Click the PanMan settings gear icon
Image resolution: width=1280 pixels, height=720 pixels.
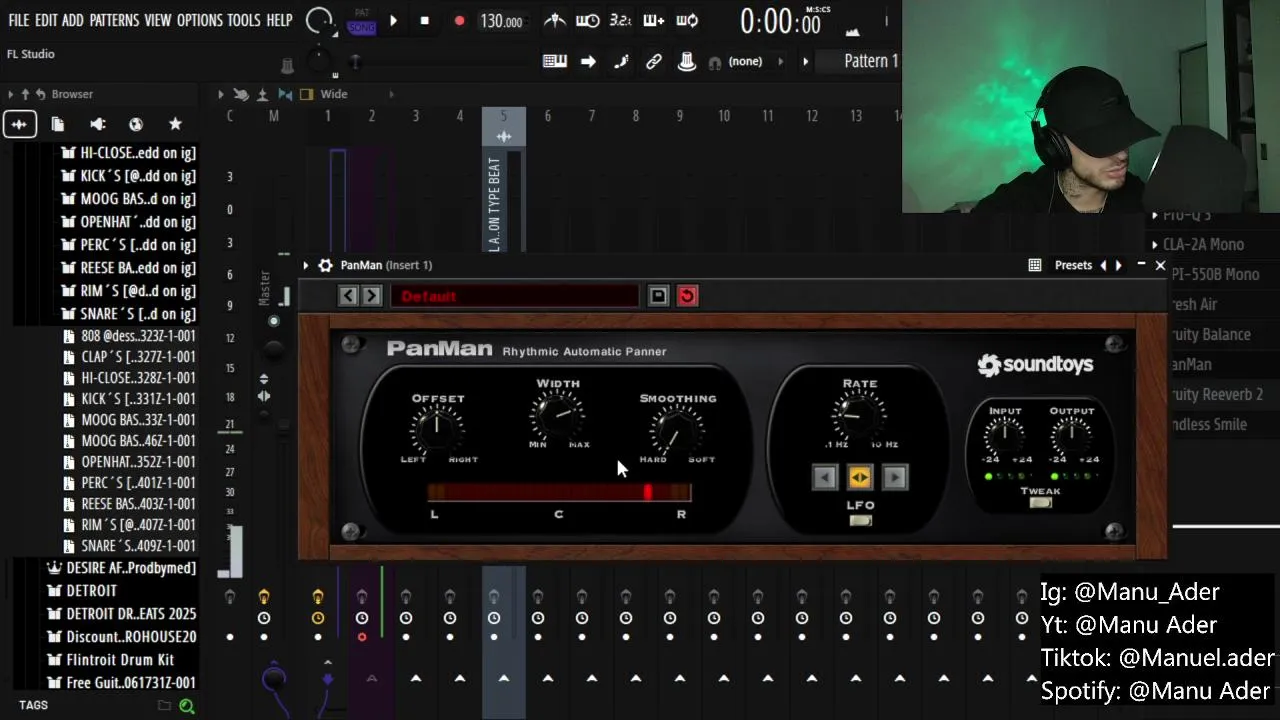(325, 265)
